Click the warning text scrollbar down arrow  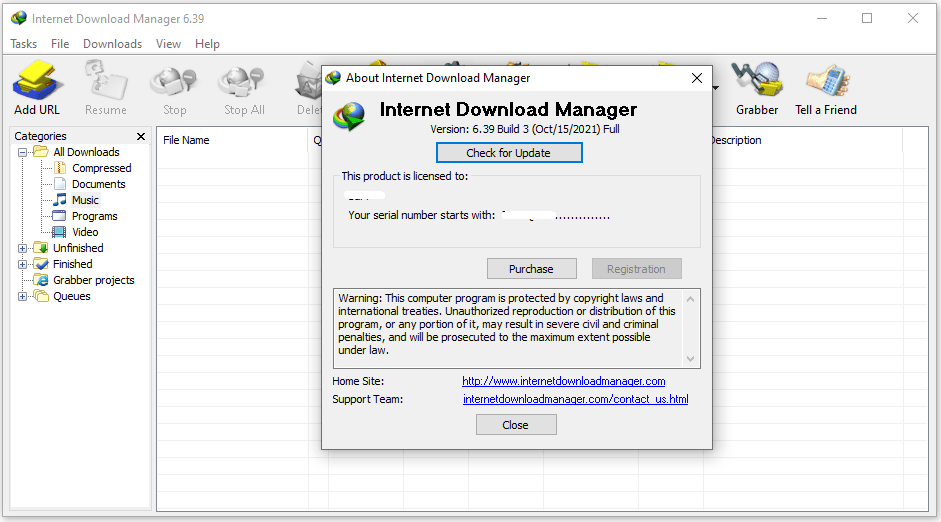click(690, 359)
